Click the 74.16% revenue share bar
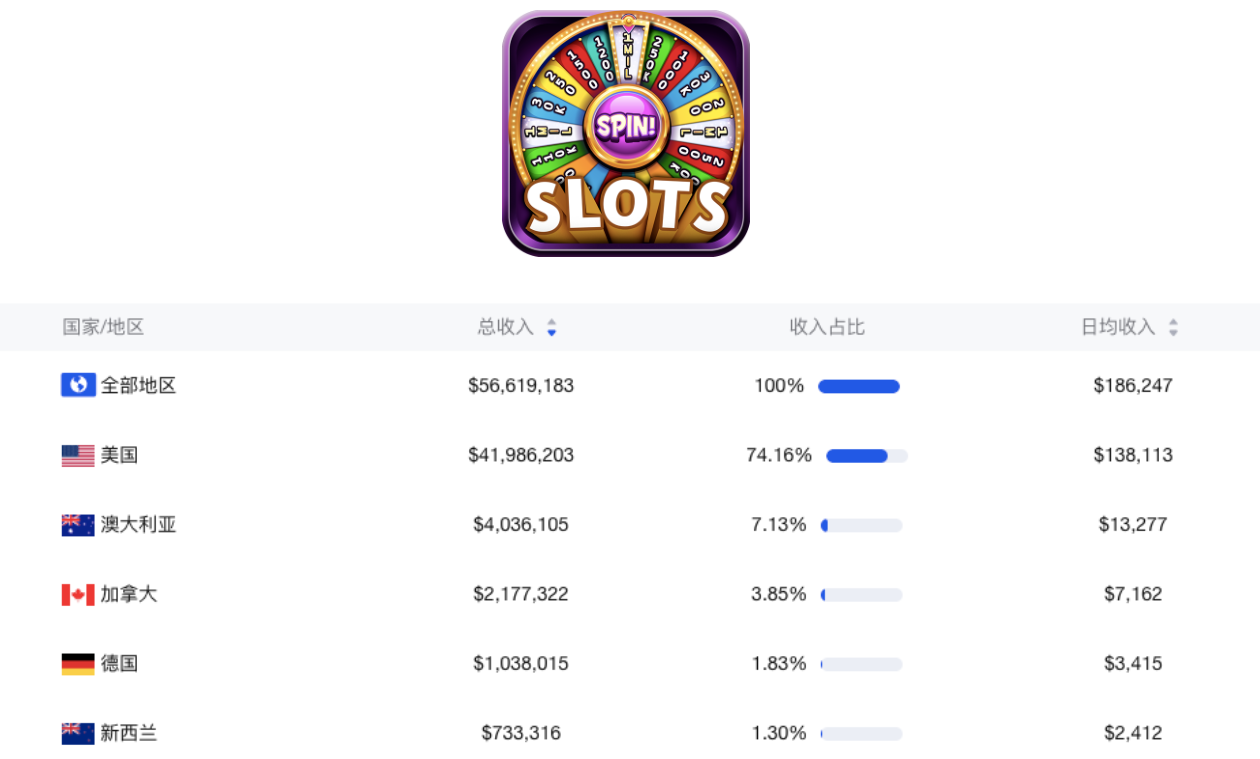 point(866,456)
